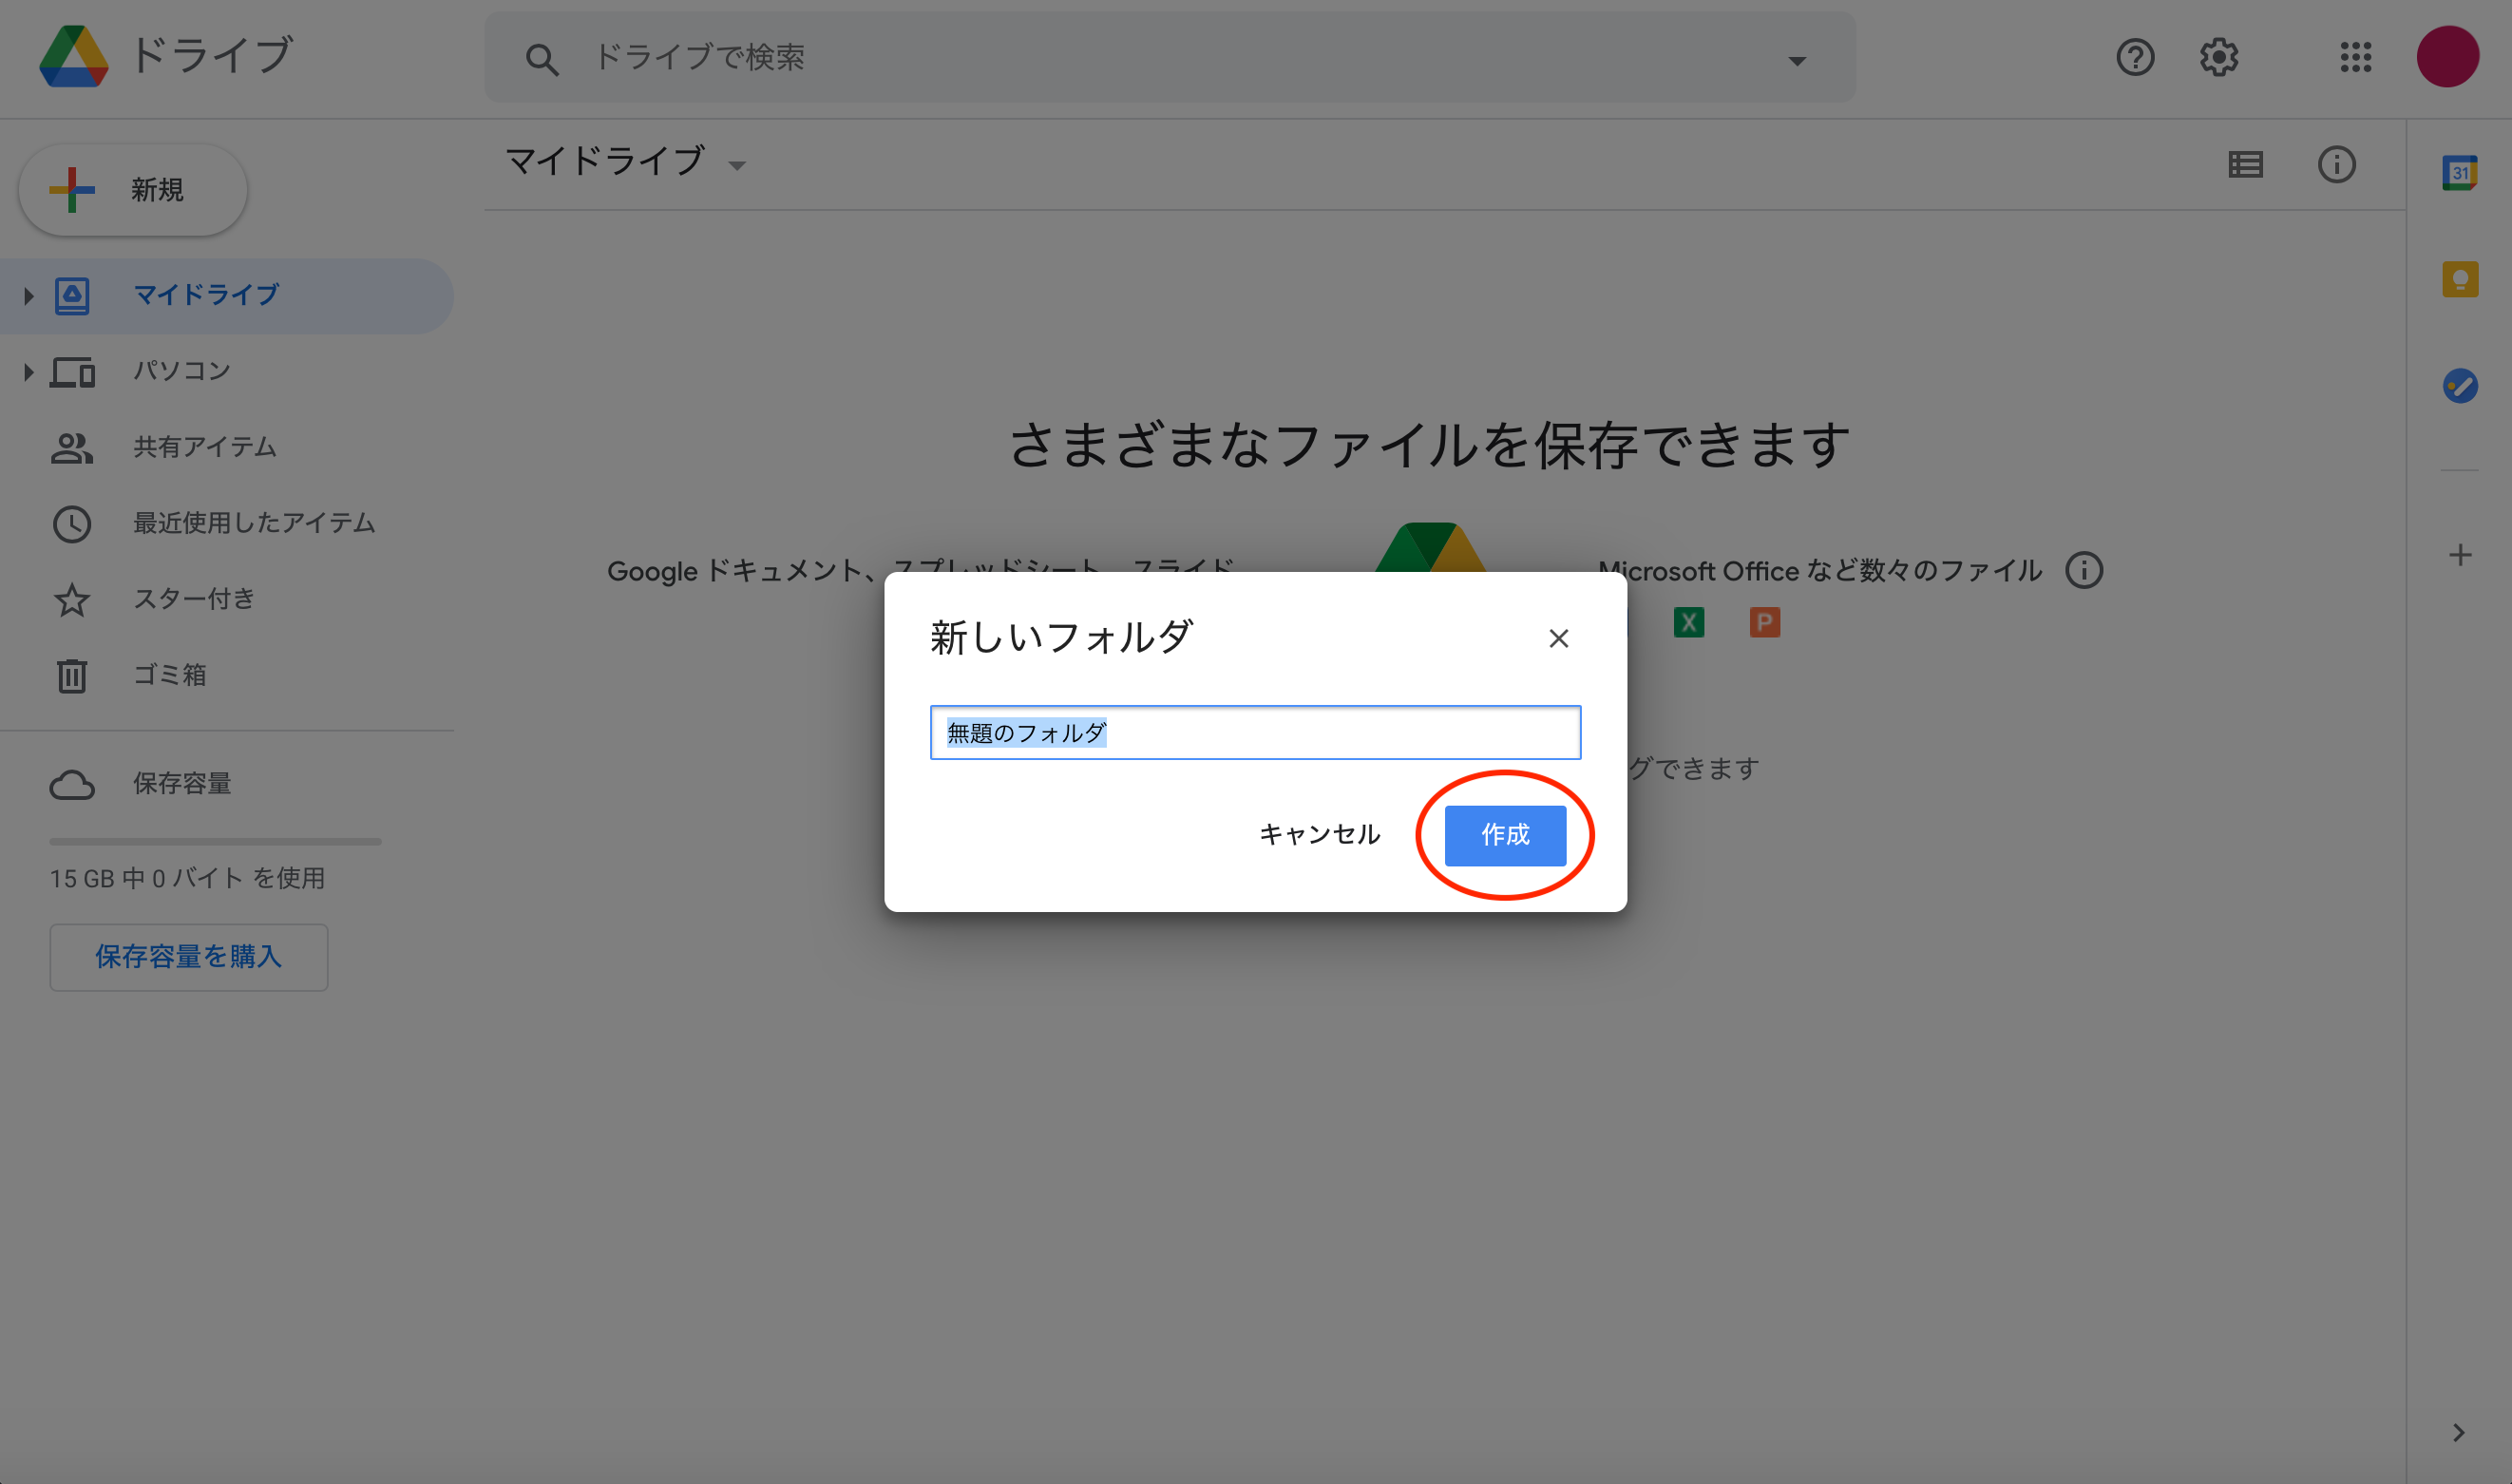Show details info icon in toolbar
Image resolution: width=2512 pixels, height=1484 pixels.
click(2336, 165)
